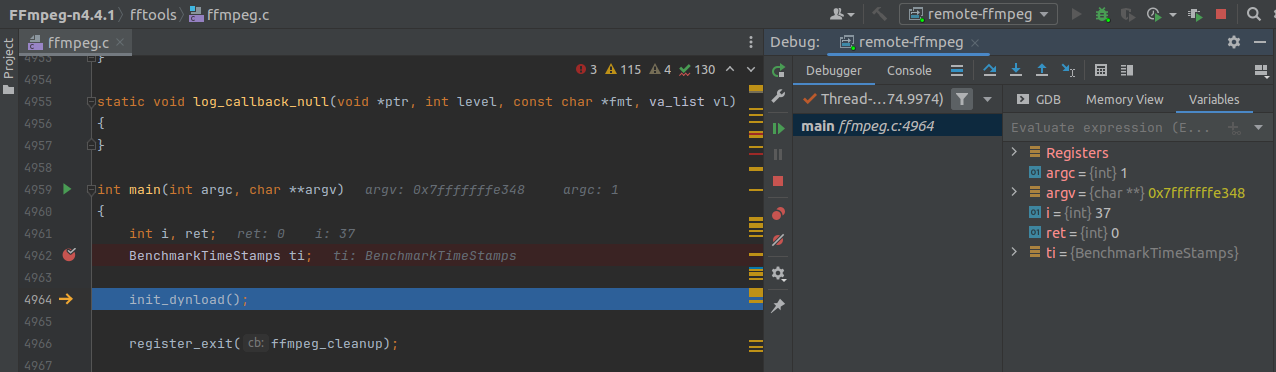Image resolution: width=1276 pixels, height=372 pixels.
Task: Switch to the Console tab
Action: [x=909, y=71]
